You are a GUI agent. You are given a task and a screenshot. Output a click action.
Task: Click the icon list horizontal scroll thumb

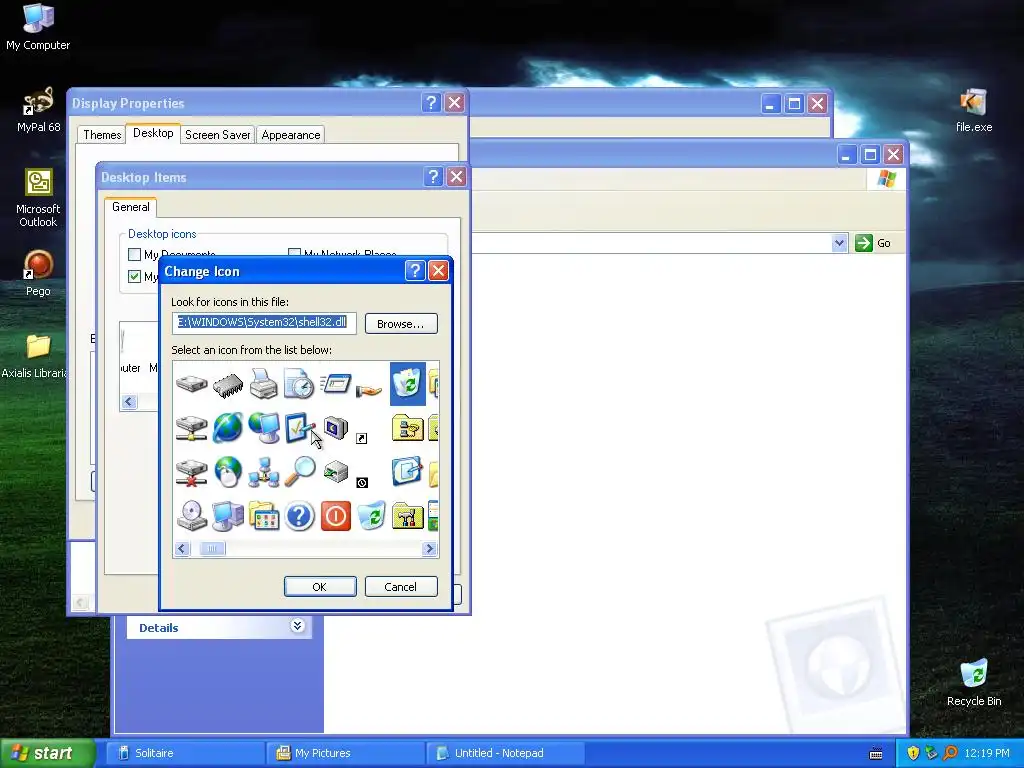coord(212,549)
